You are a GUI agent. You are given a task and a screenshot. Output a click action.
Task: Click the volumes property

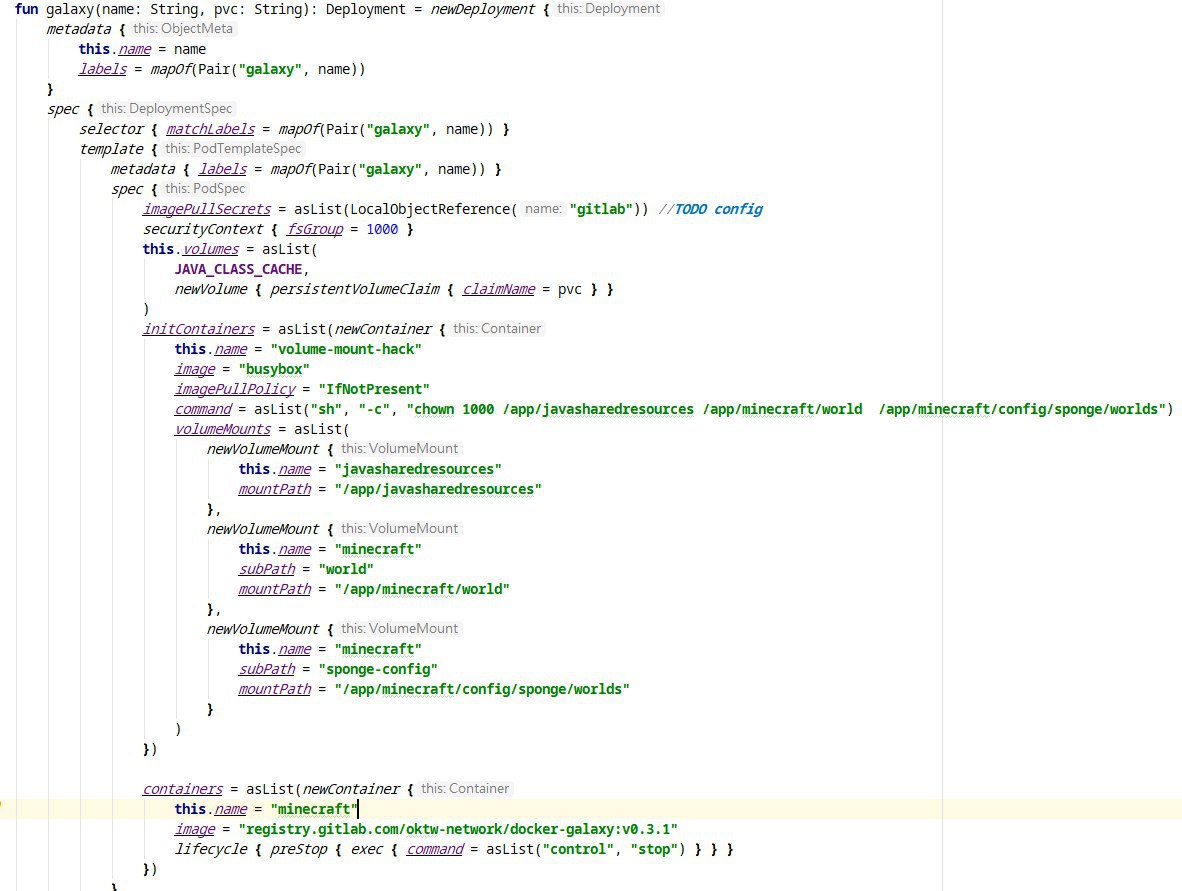[x=210, y=249]
